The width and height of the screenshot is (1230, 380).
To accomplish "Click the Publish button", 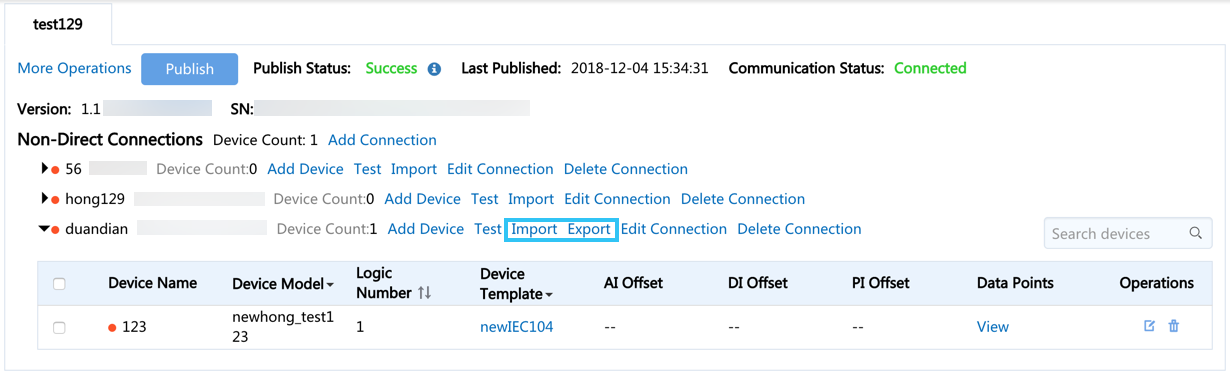I will (x=190, y=69).
